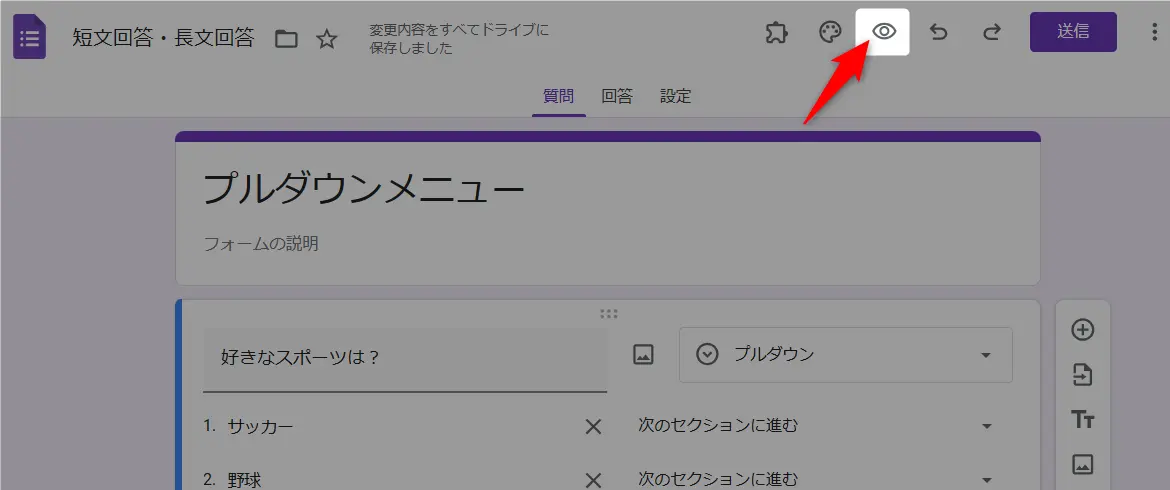The height and width of the screenshot is (490, 1170).
Task: Move form to folder icon
Action: (x=286, y=39)
